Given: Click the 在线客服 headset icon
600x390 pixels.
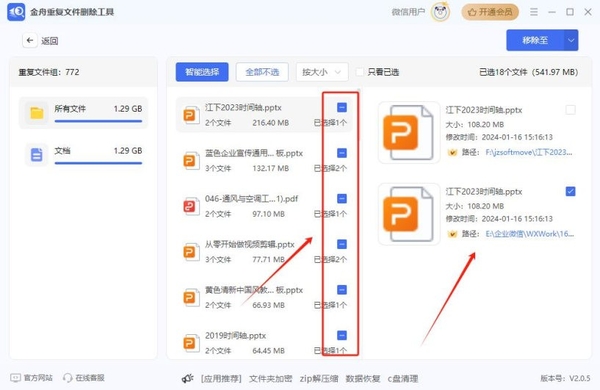Looking at the screenshot, I should coord(68,378).
